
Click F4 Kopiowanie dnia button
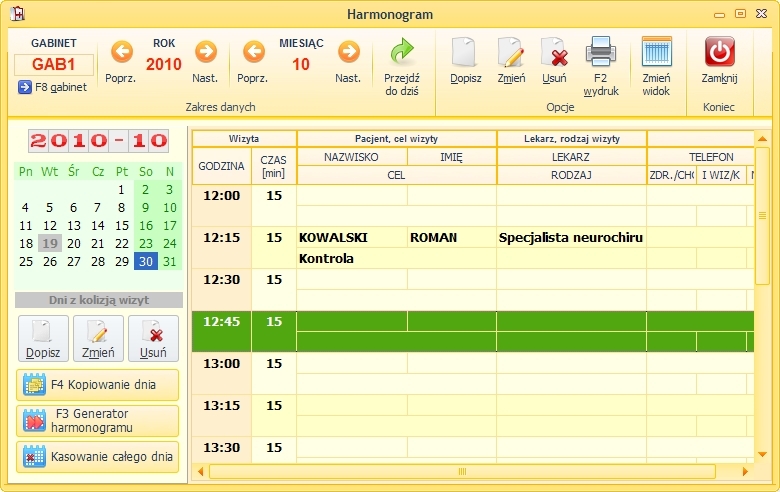[98, 385]
